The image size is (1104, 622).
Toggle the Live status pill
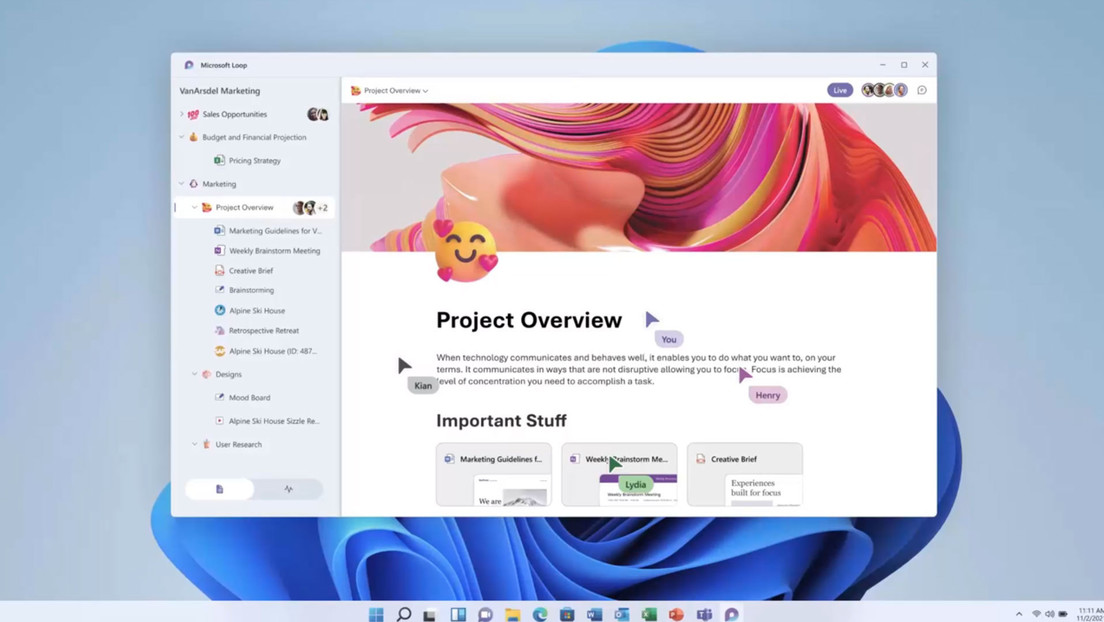pyautogui.click(x=840, y=90)
